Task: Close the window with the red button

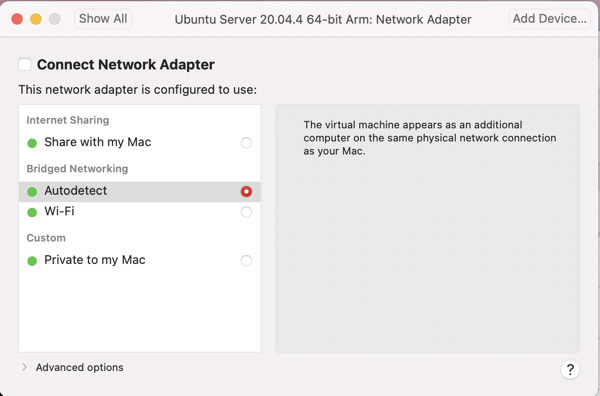Action: (x=17, y=19)
